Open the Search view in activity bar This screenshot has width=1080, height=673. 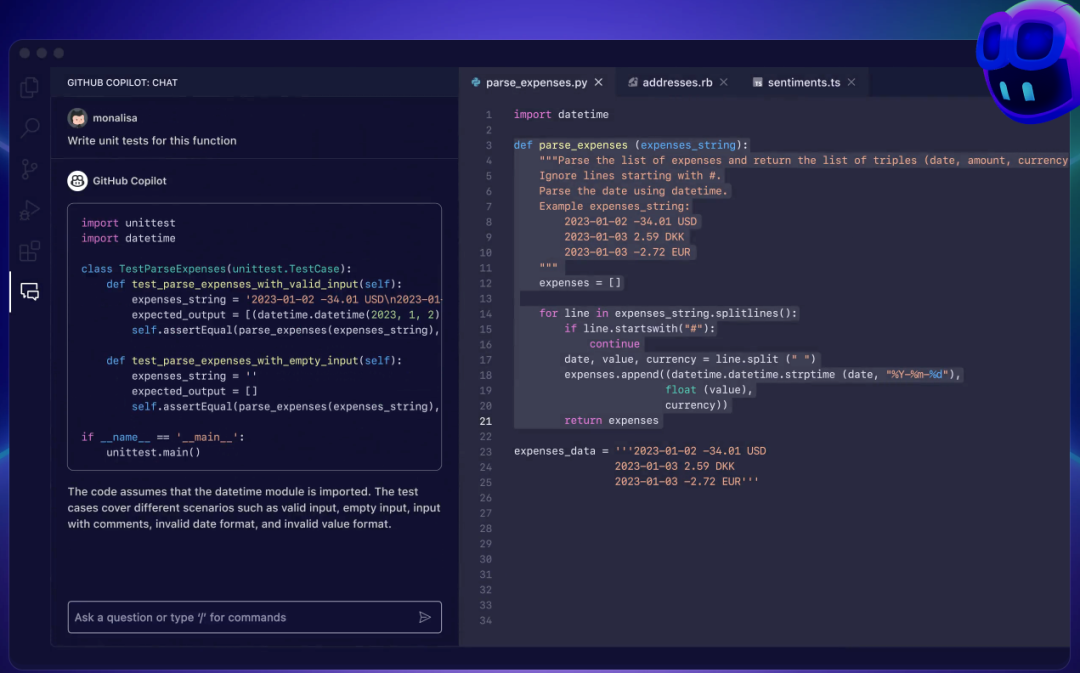30,128
